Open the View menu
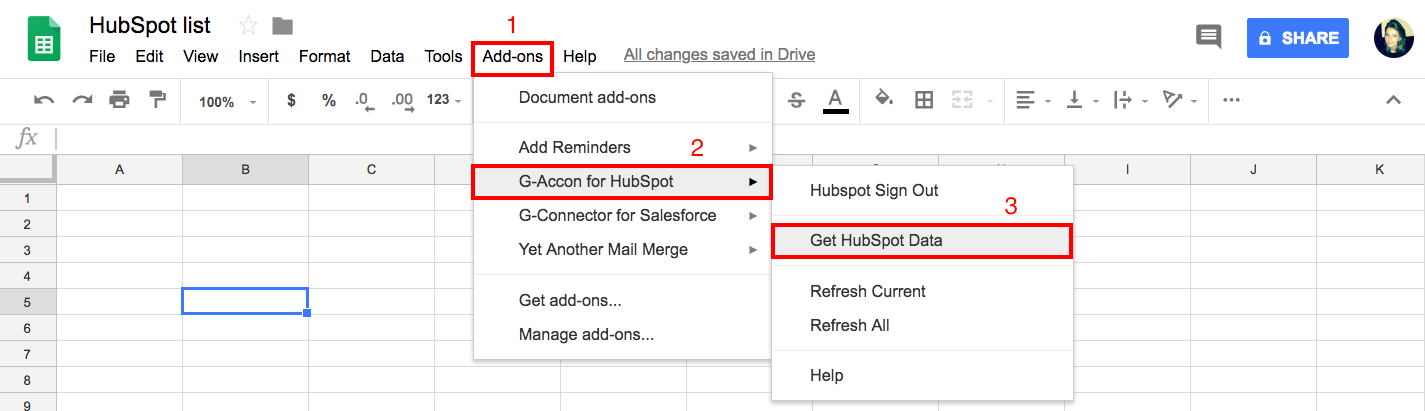Image resolution: width=1425 pixels, height=411 pixels. 201,56
